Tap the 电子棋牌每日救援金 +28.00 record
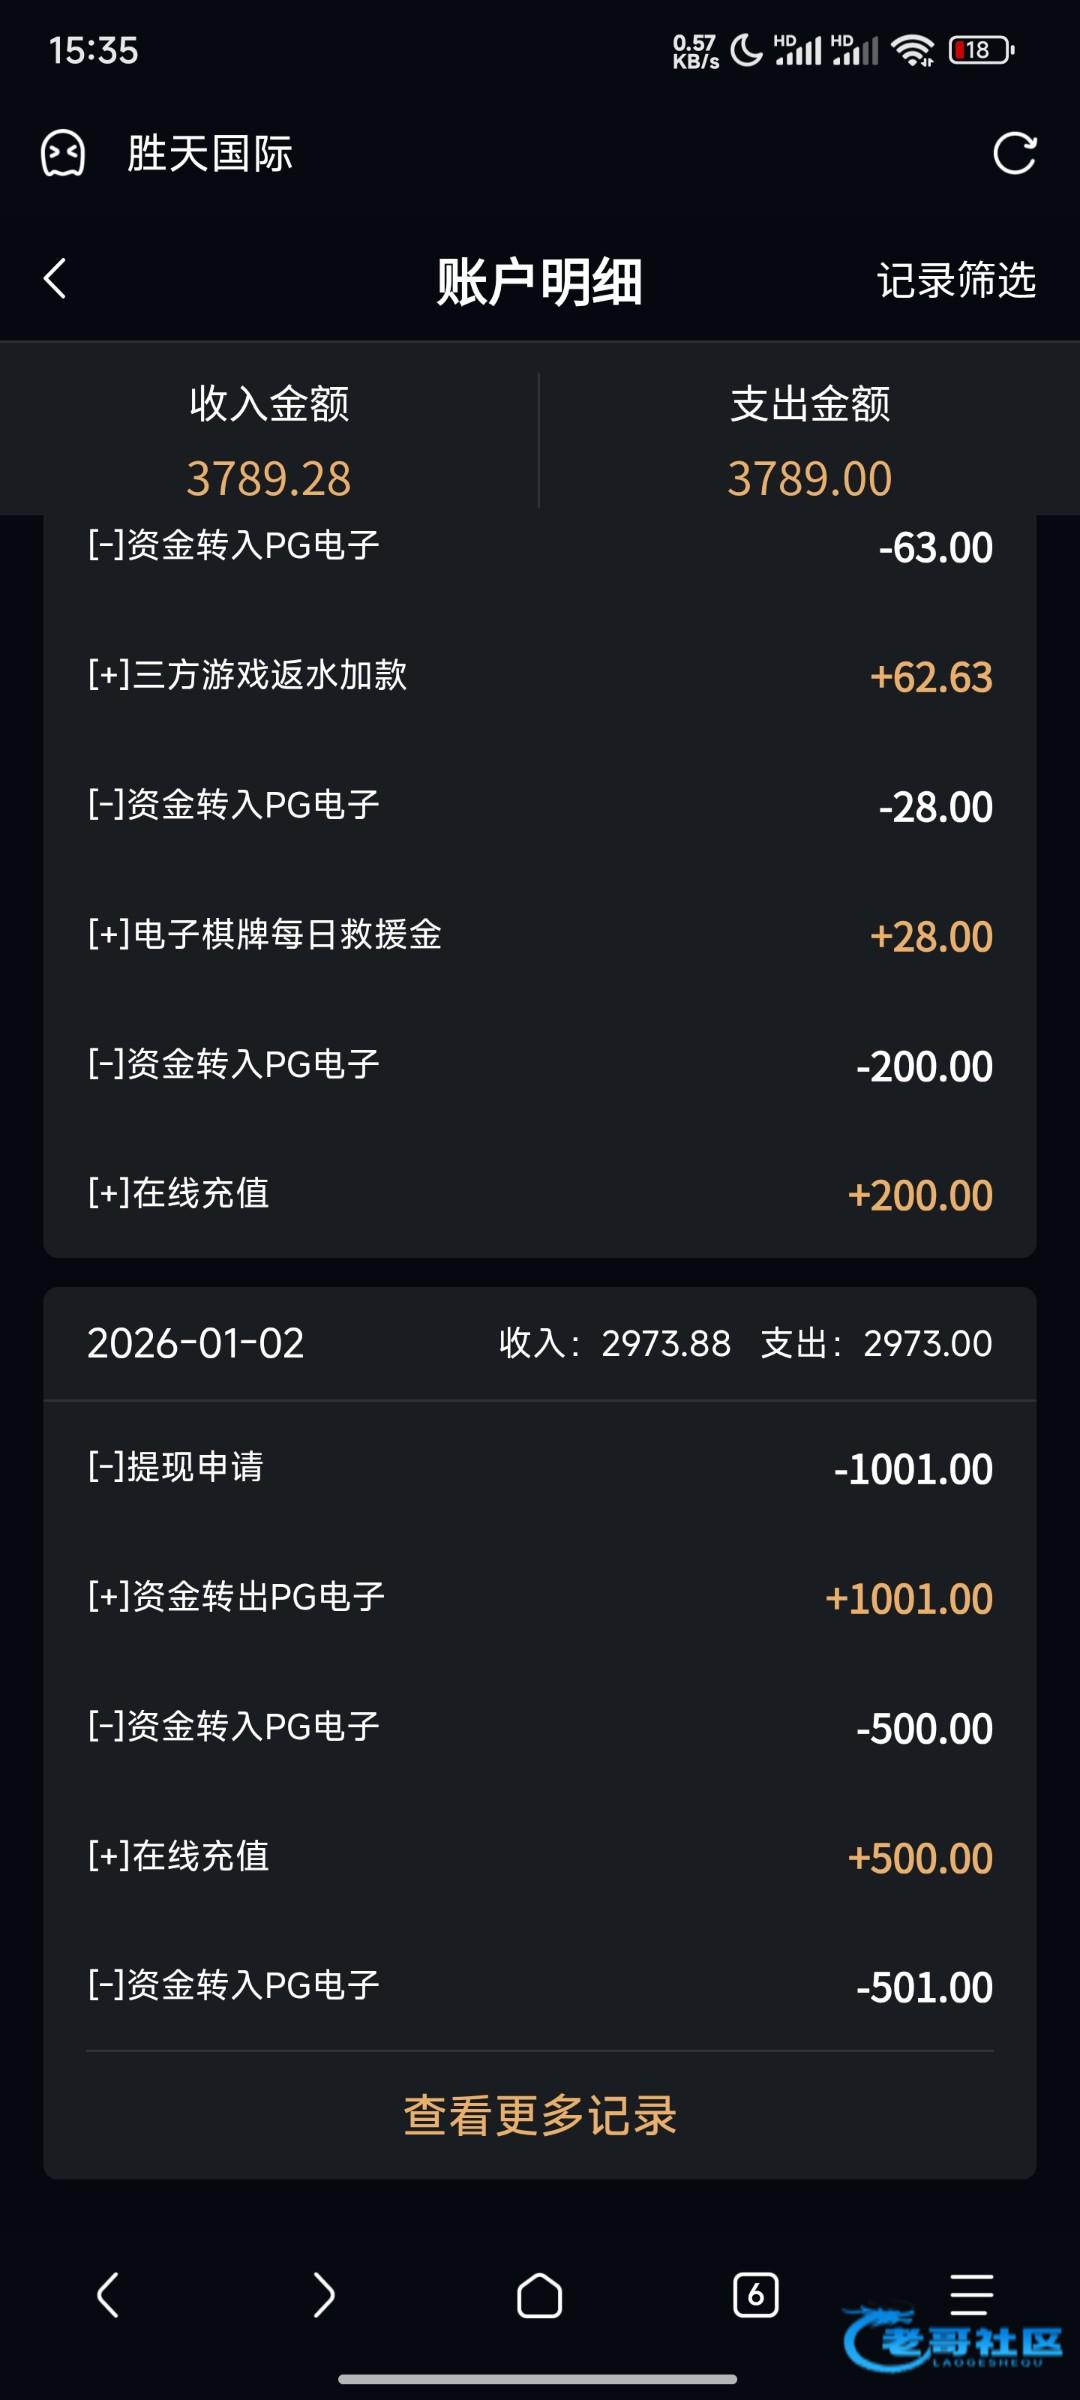The image size is (1080, 2400). (540, 936)
